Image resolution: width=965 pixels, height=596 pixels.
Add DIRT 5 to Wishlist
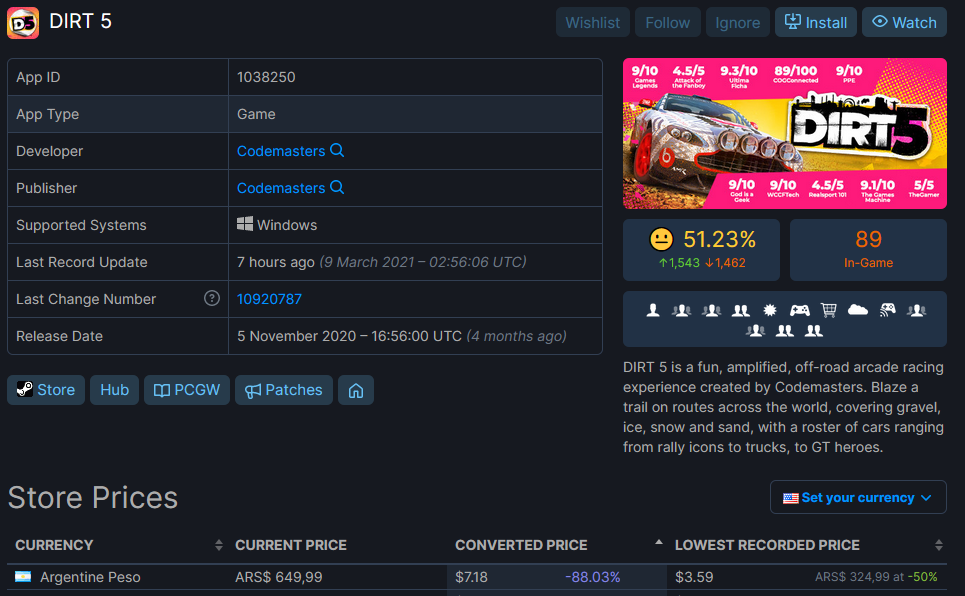click(x=593, y=23)
